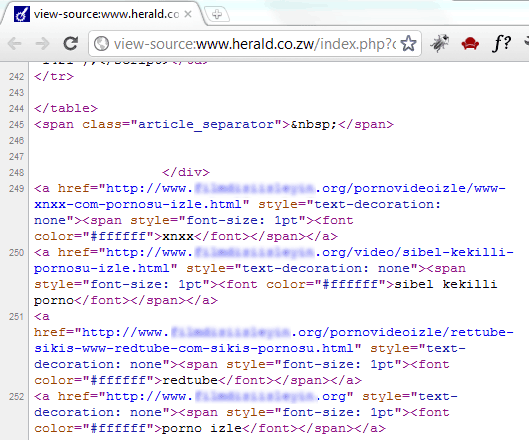The height and width of the screenshot is (440, 529).
Task: Click the article_separator span source line
Action: pos(214,125)
